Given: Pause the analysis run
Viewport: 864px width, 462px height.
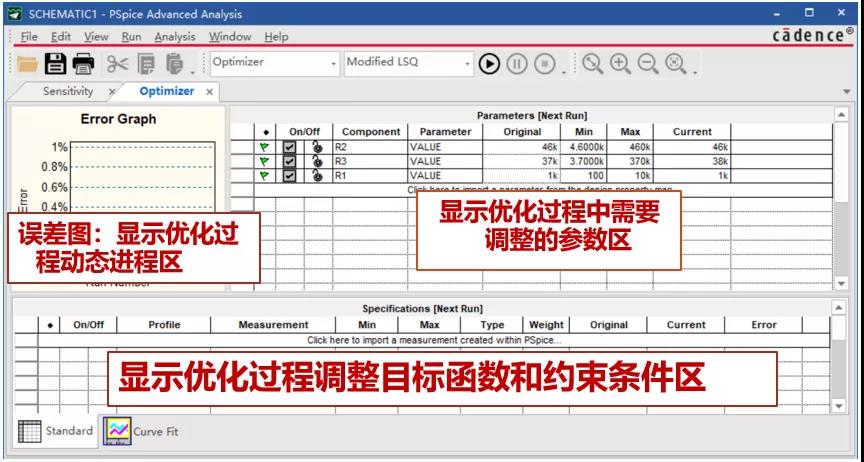Looking at the screenshot, I should (x=516, y=64).
